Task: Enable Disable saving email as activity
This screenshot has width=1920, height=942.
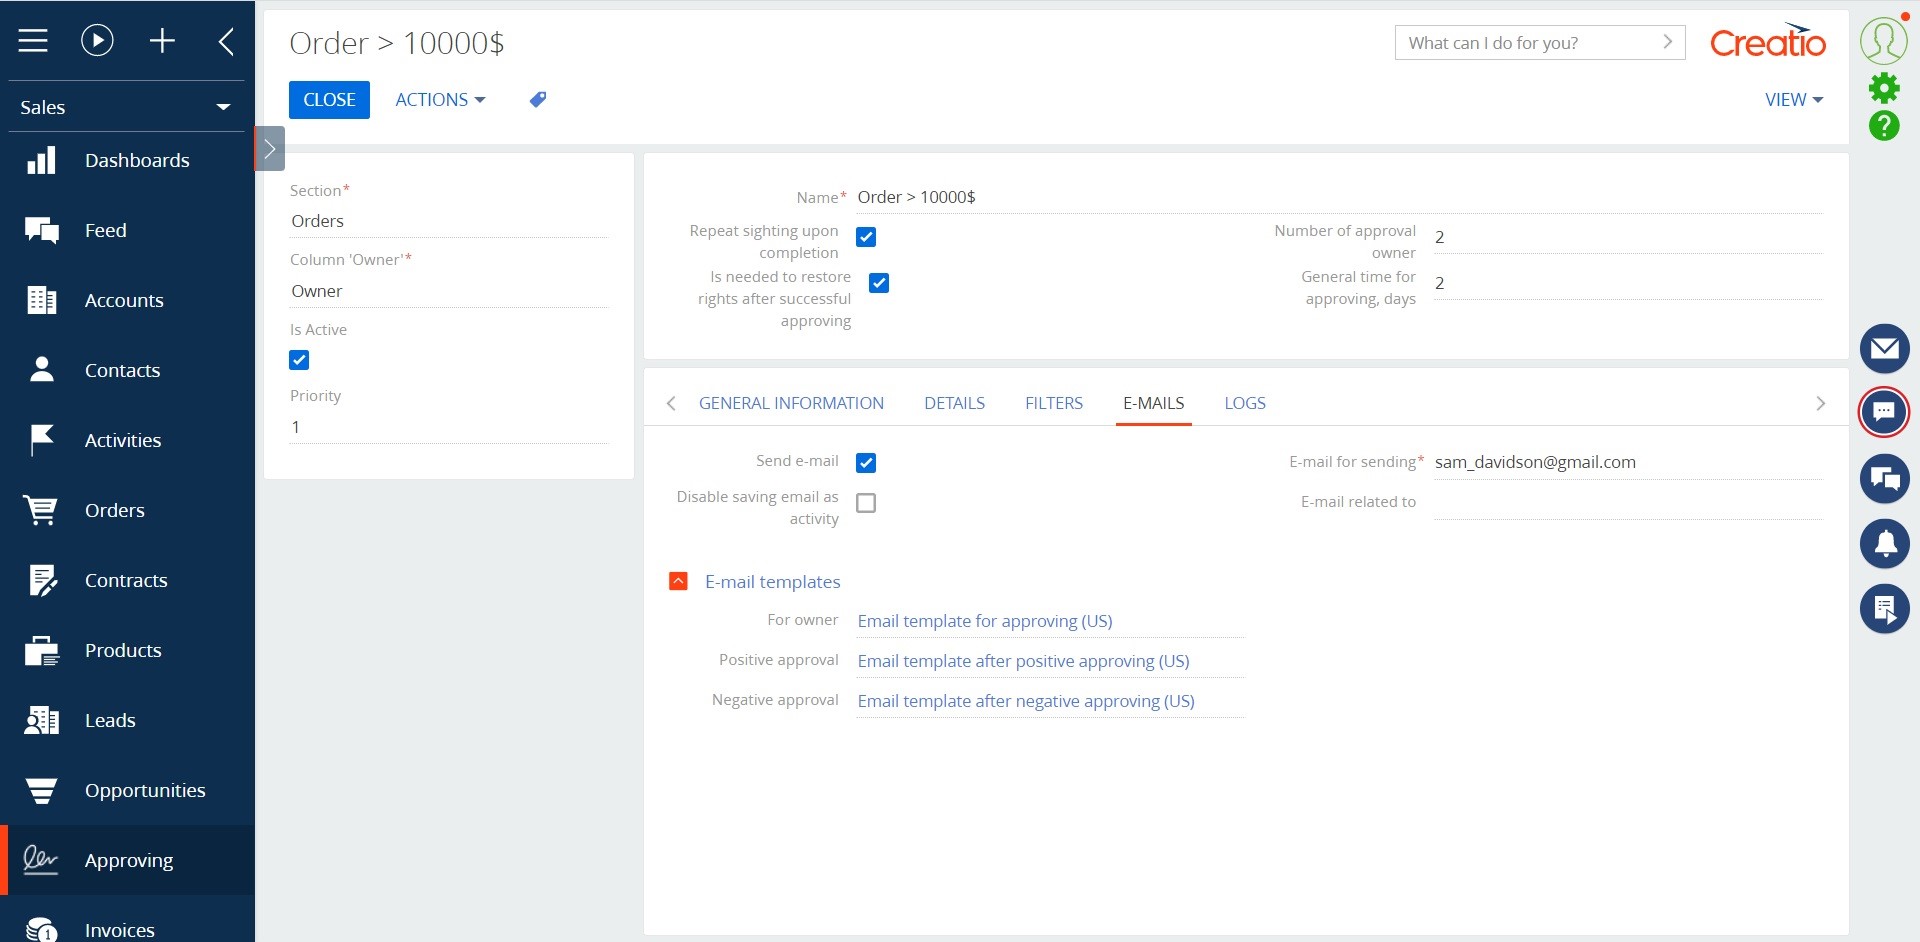Action: pyautogui.click(x=866, y=503)
